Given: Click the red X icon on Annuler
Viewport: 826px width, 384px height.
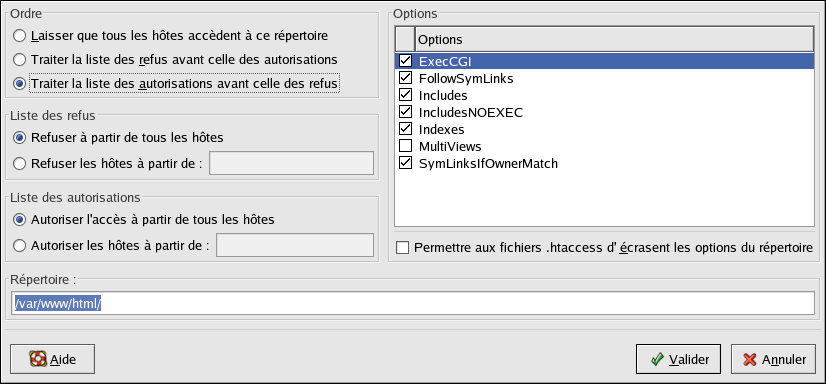Looking at the screenshot, I should point(750,359).
